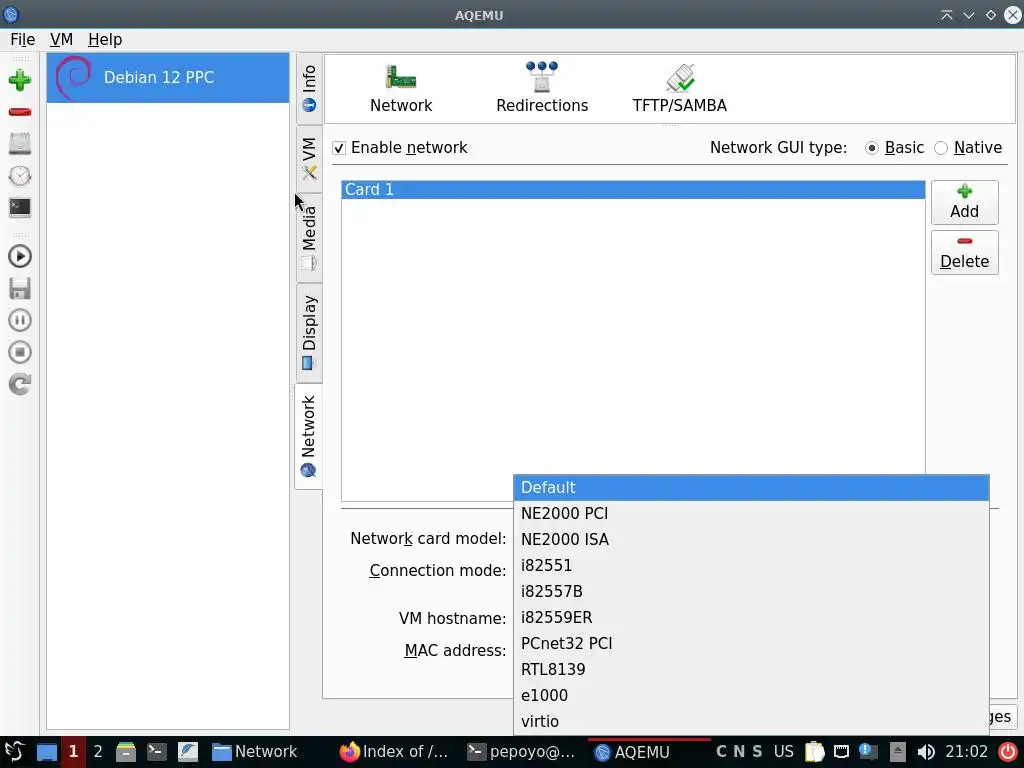Image resolution: width=1024 pixels, height=768 pixels.
Task: Select RTL8139 card model
Action: pyautogui.click(x=751, y=669)
